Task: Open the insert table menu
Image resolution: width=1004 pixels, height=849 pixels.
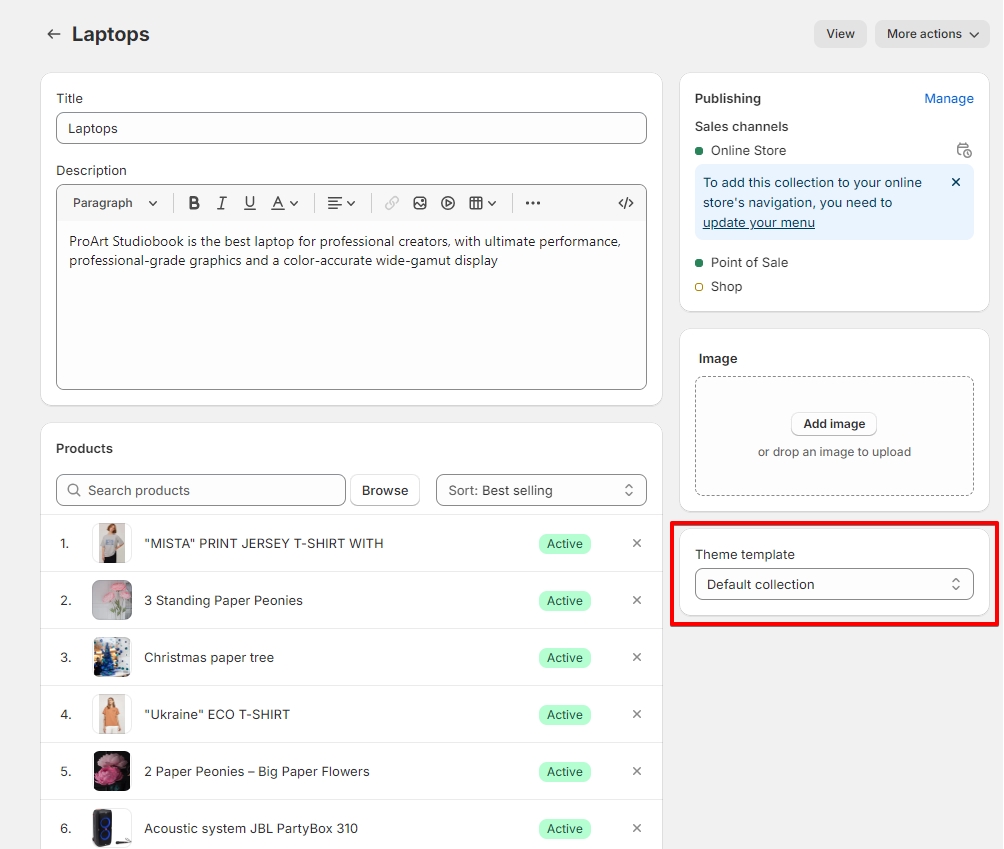Action: 483,203
